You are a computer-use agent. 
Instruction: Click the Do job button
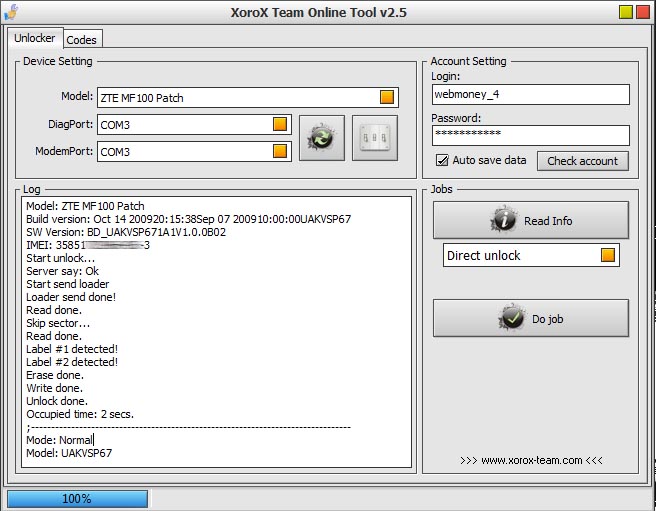pos(531,318)
